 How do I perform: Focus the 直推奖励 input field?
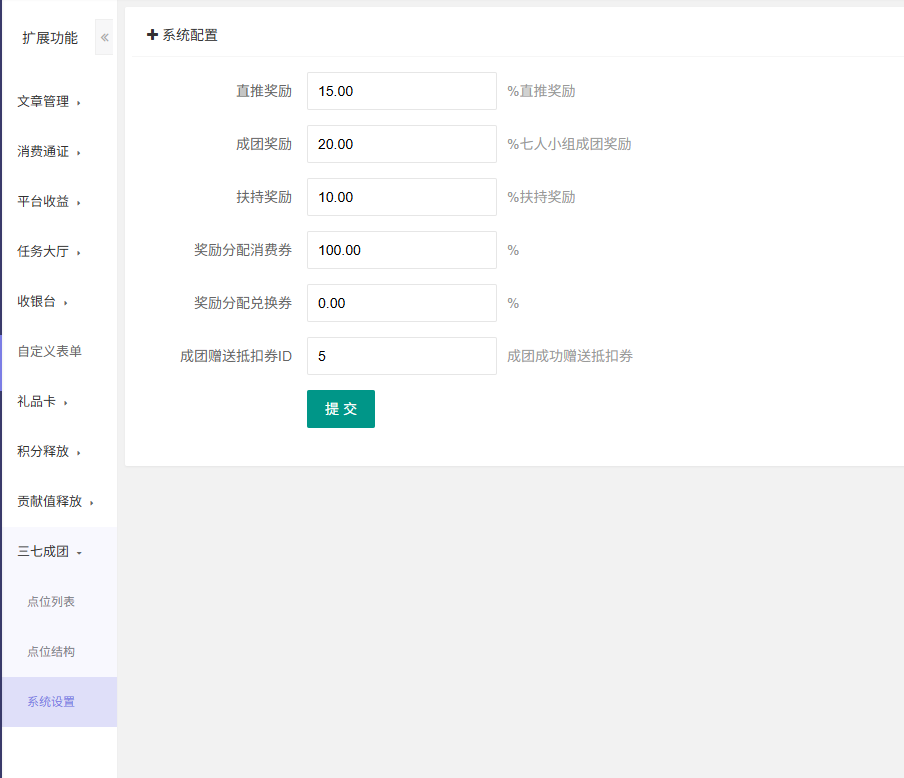click(x=401, y=91)
